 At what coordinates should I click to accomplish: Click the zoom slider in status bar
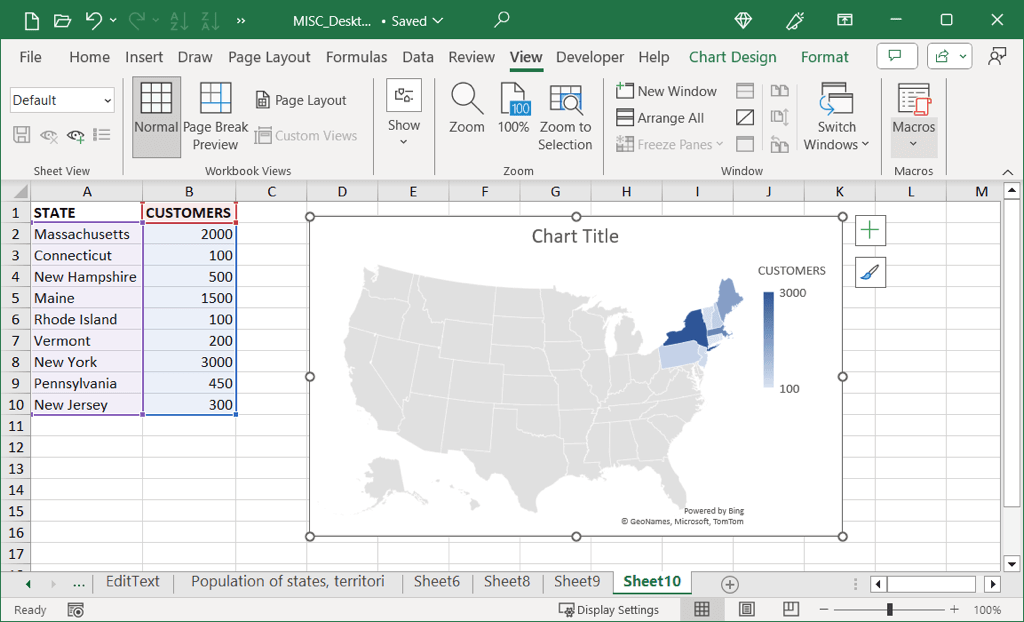coord(889,610)
